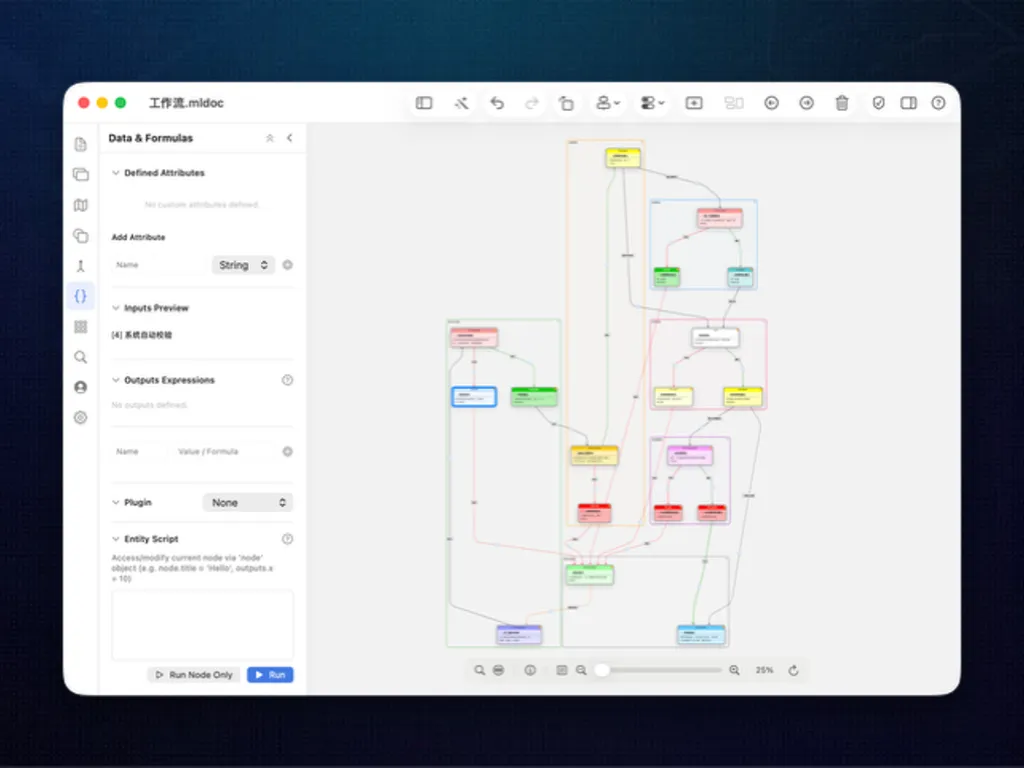Open the node layout options dropdown
Viewport: 1024px width, 768px height.
coord(652,103)
